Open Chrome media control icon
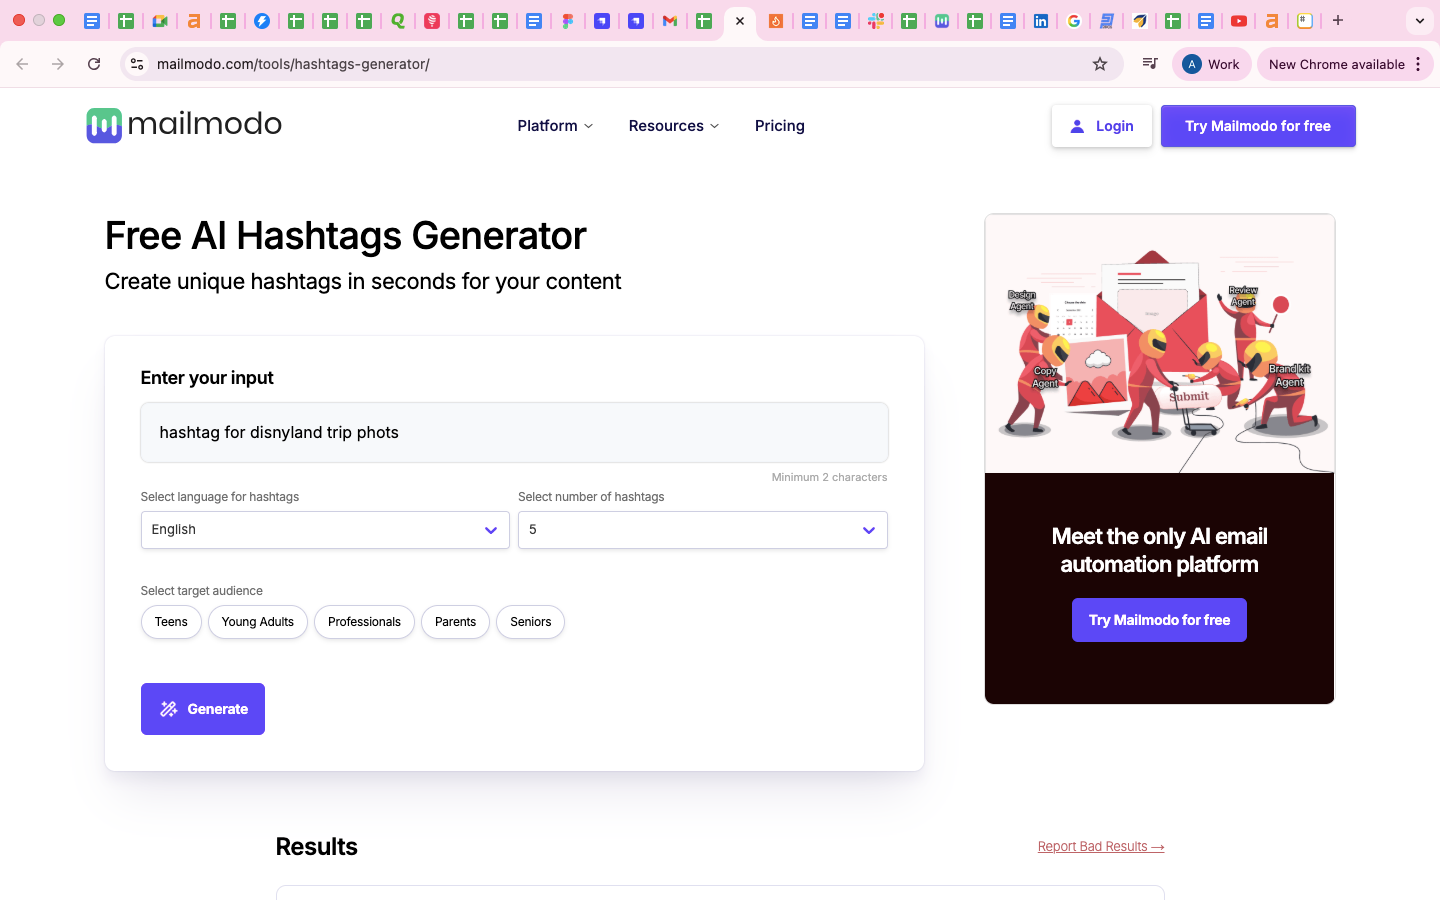The width and height of the screenshot is (1440, 900). coord(1150,64)
